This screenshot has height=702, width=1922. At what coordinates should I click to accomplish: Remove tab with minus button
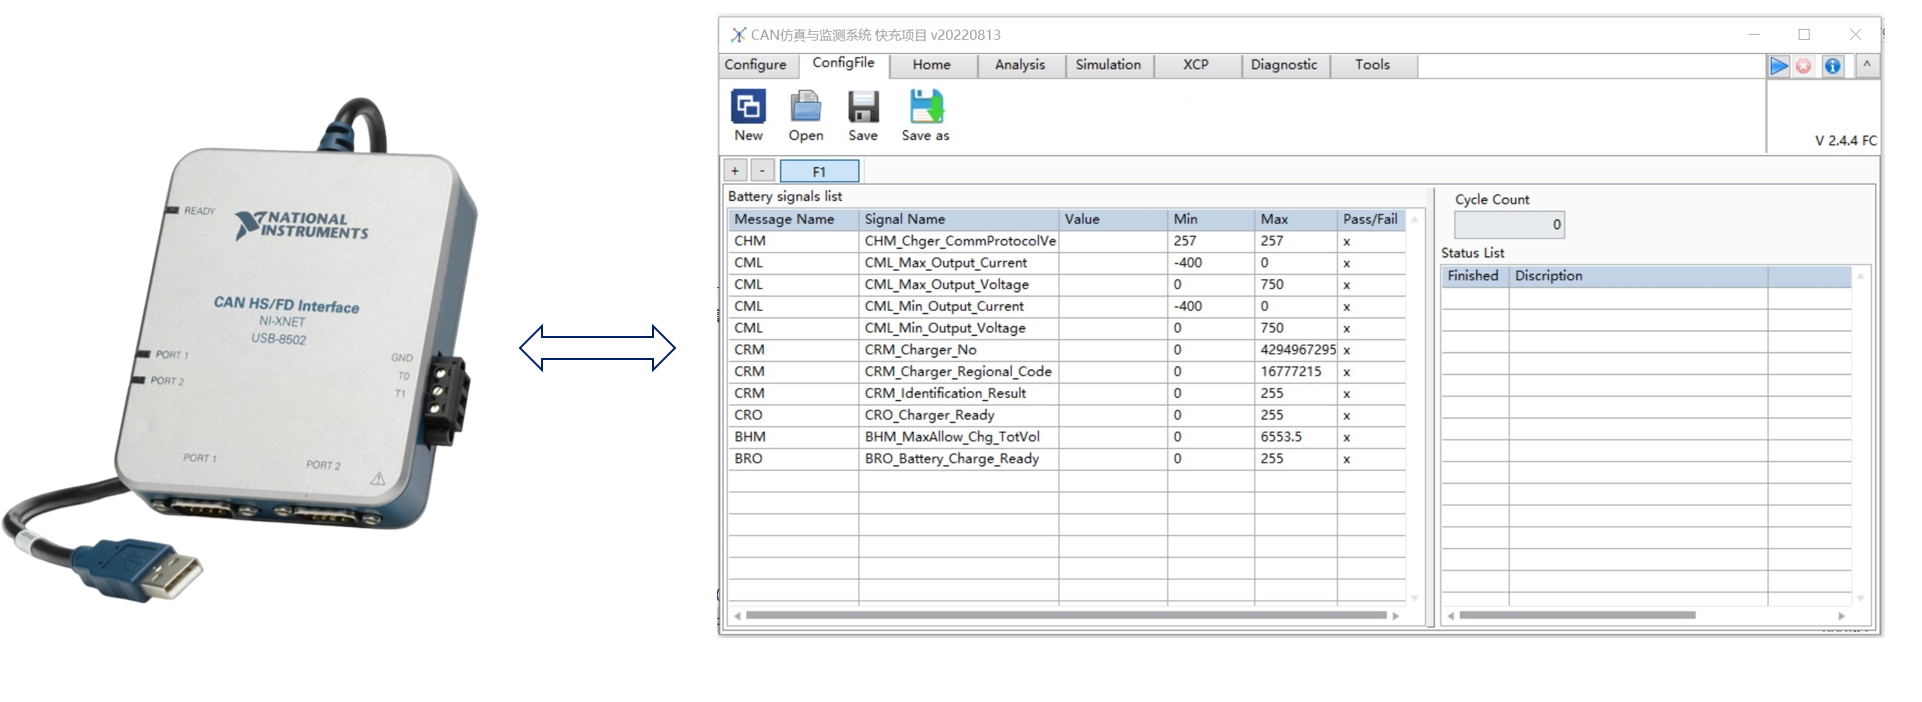pyautogui.click(x=762, y=171)
